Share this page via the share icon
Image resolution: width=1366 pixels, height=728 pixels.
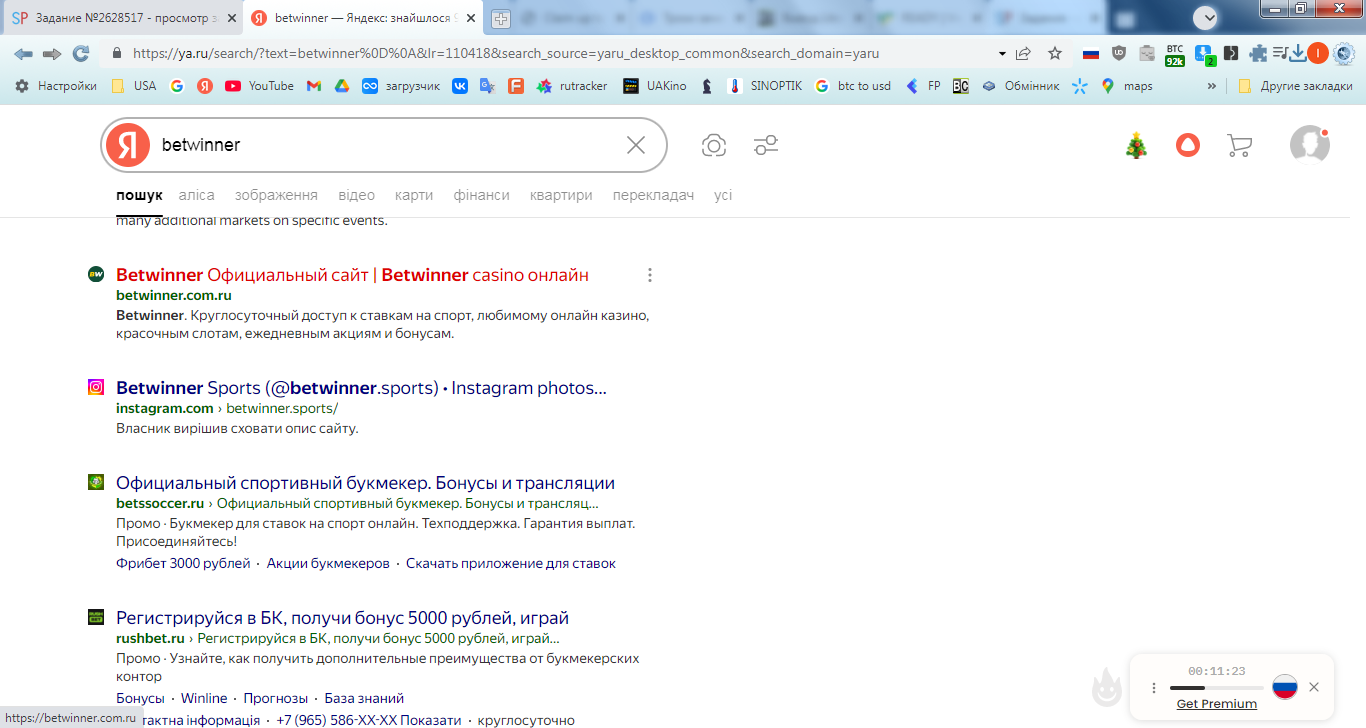[x=1023, y=54]
